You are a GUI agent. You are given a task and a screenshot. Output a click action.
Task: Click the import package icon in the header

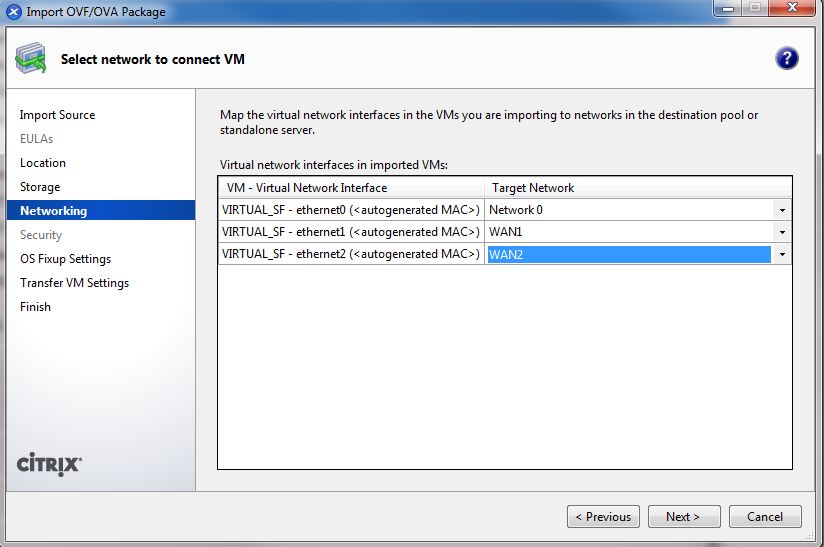(x=30, y=59)
